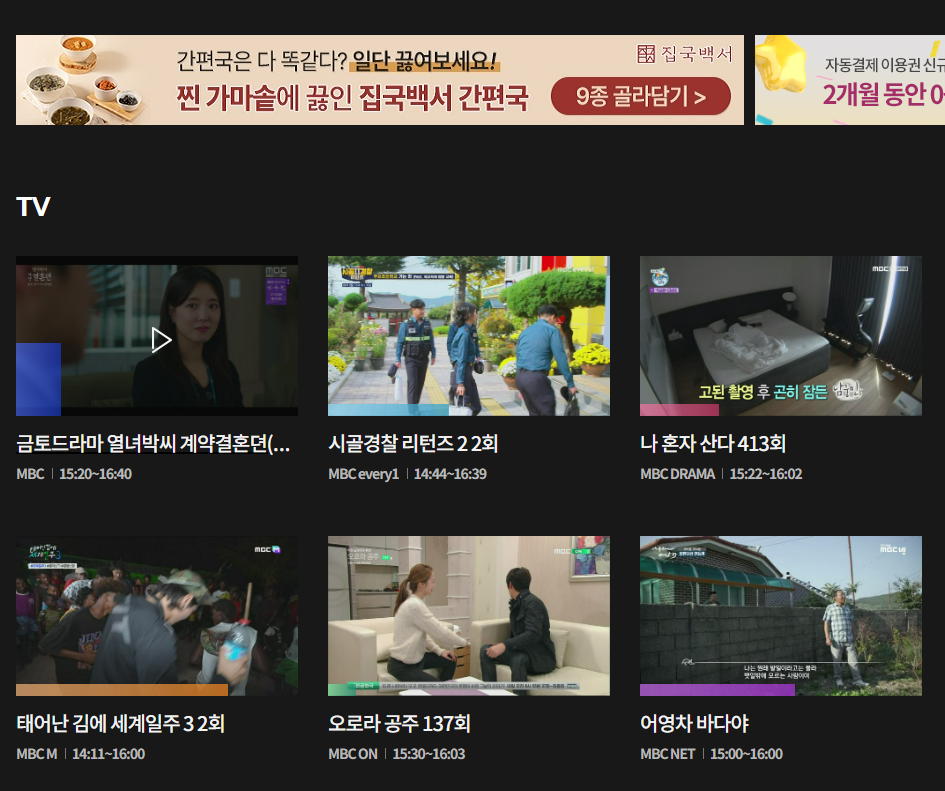The image size is (945, 791).
Task: Click progress bar on 어영차 바다야 thumbnail
Action: pyautogui.click(x=717, y=690)
